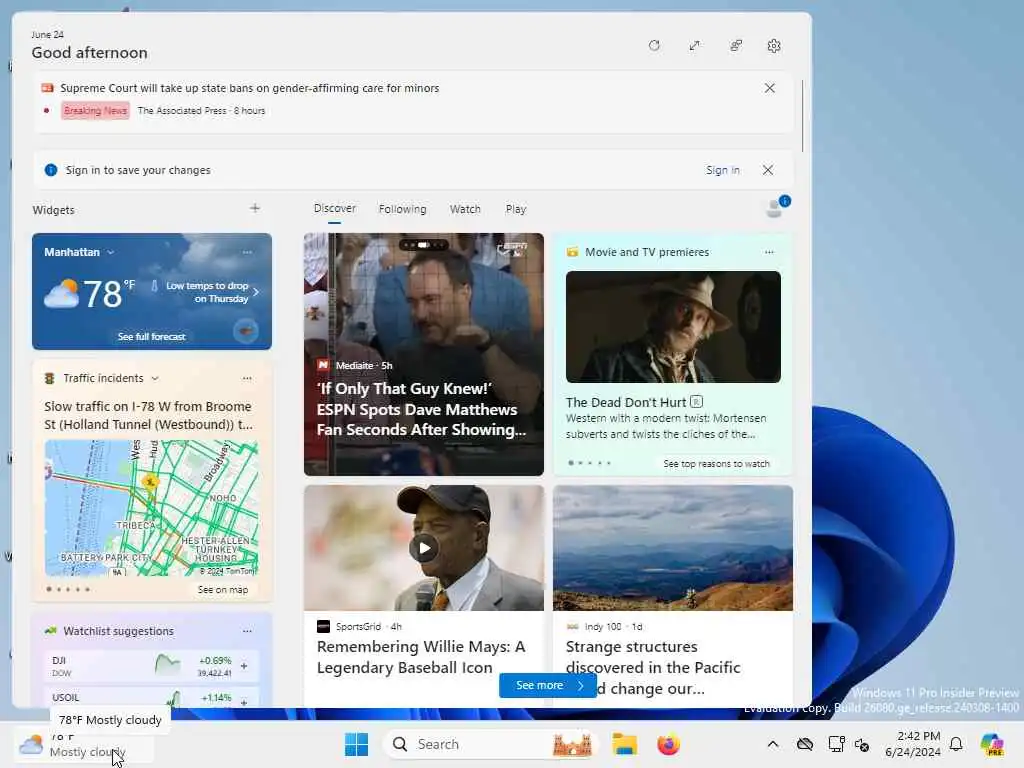Launch Firefox from the taskbar
The image size is (1024, 768).
[x=668, y=744]
